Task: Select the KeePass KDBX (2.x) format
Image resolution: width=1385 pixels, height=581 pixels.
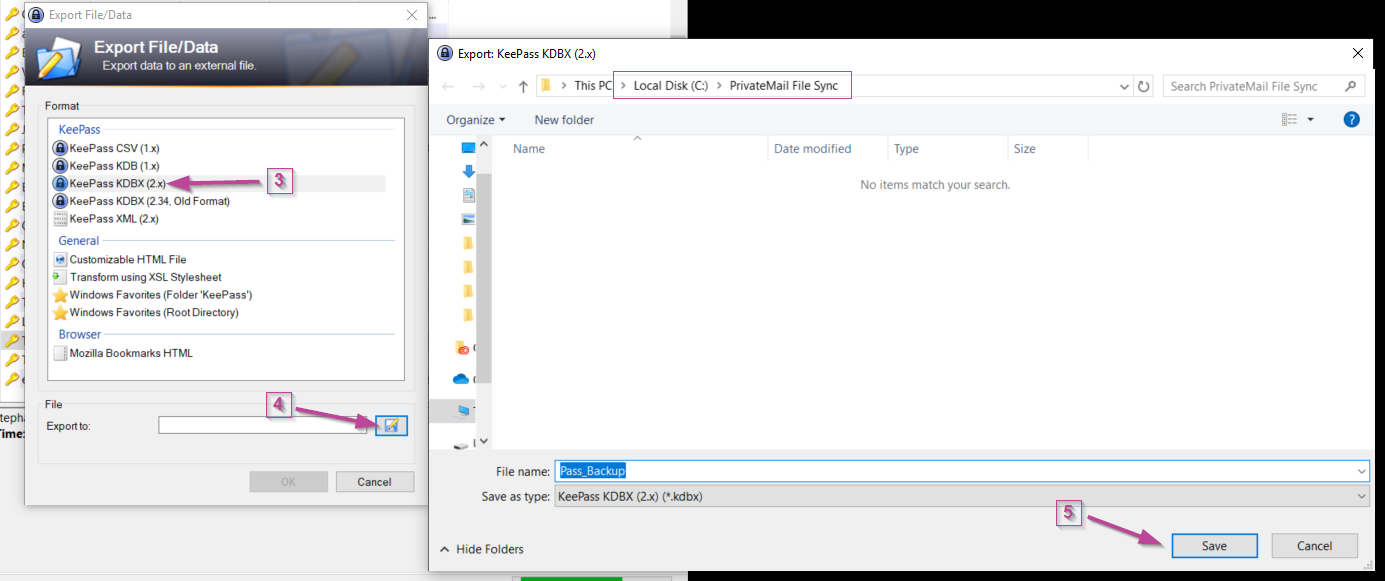Action: point(117,183)
